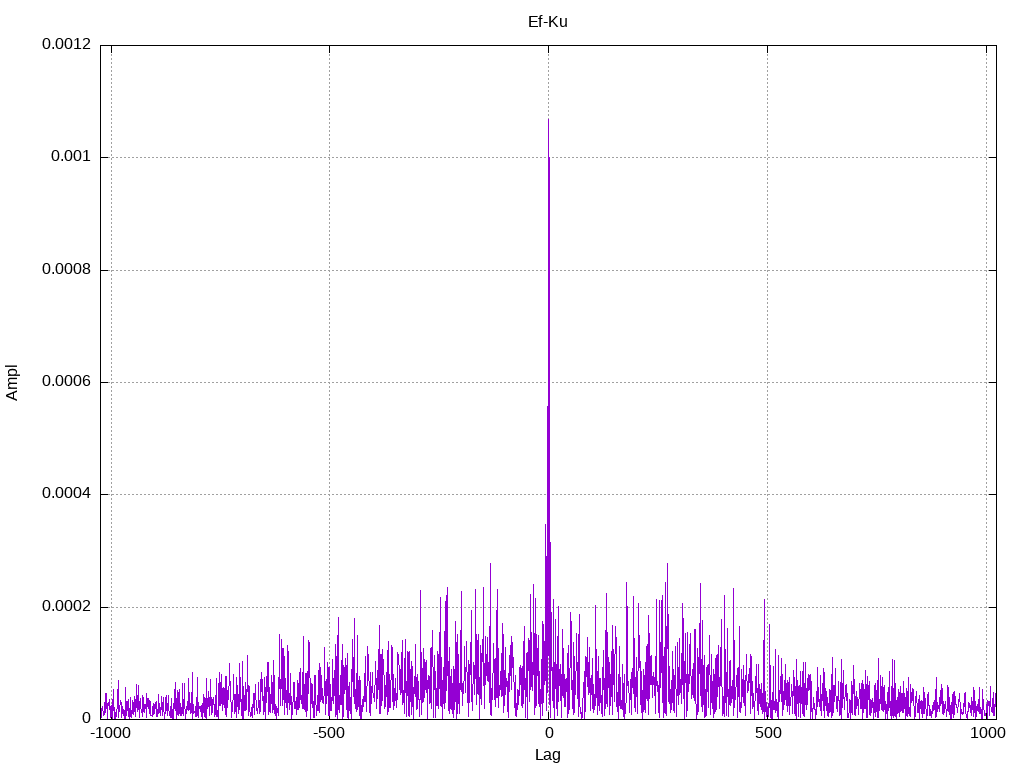Click y-axis tick label 0.0004
This screenshot has height=768, width=1024.
[67, 493]
